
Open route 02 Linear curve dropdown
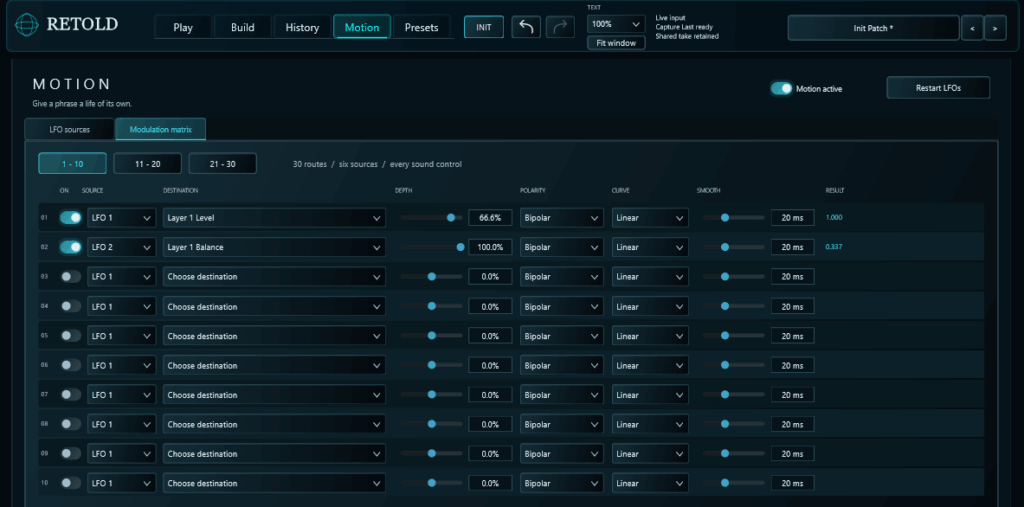650,247
